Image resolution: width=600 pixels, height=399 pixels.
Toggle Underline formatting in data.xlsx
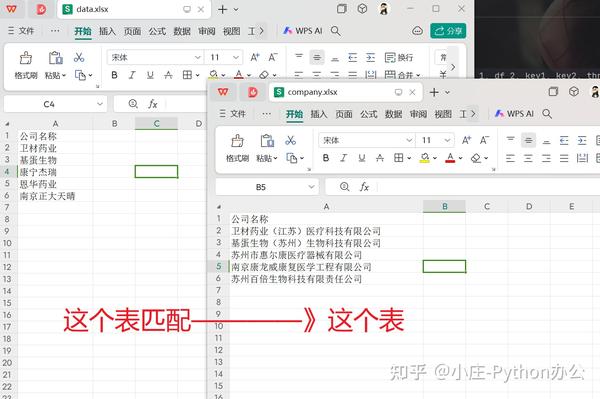[x=150, y=75]
